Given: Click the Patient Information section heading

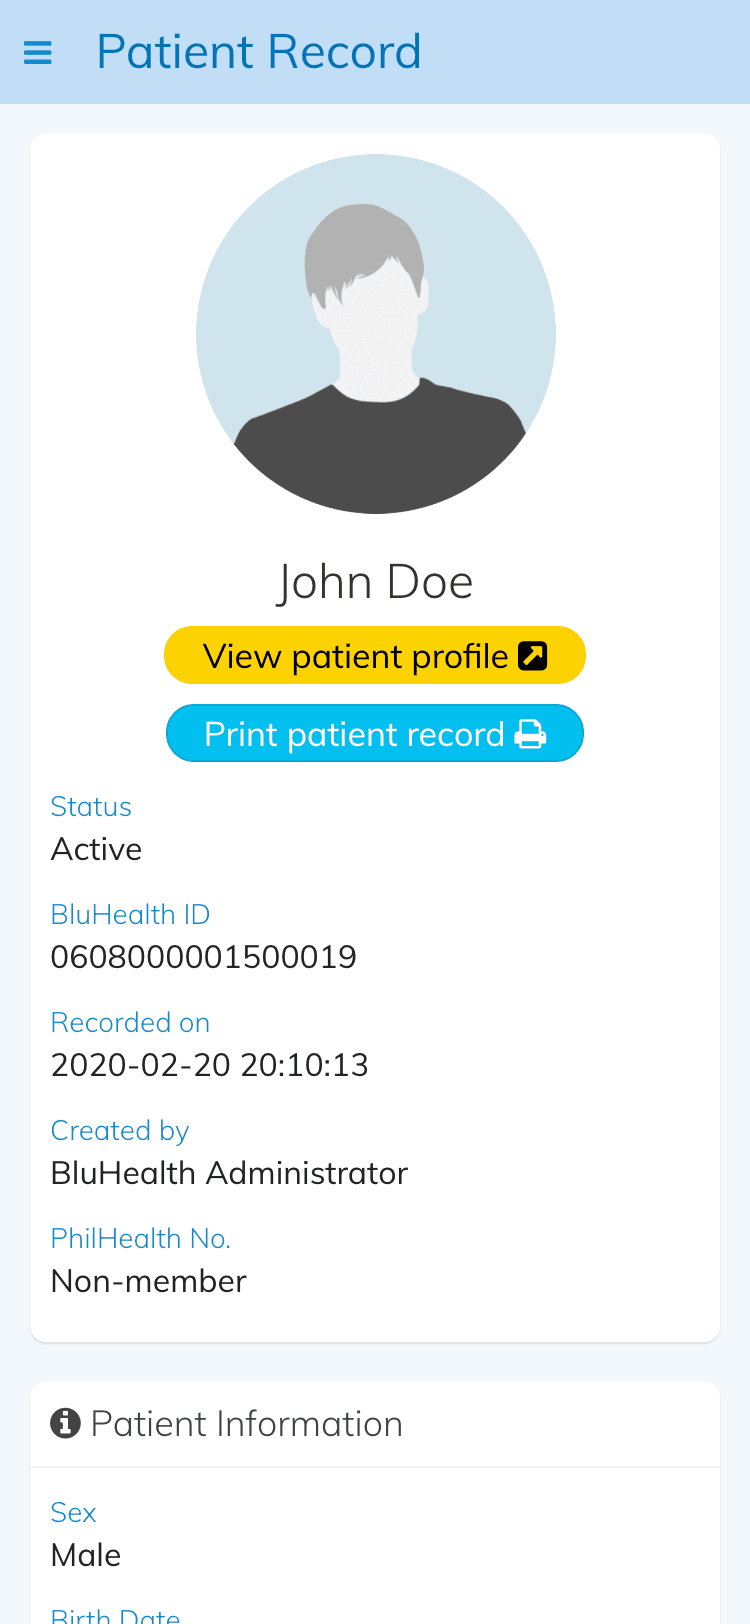Looking at the screenshot, I should tap(246, 1424).
